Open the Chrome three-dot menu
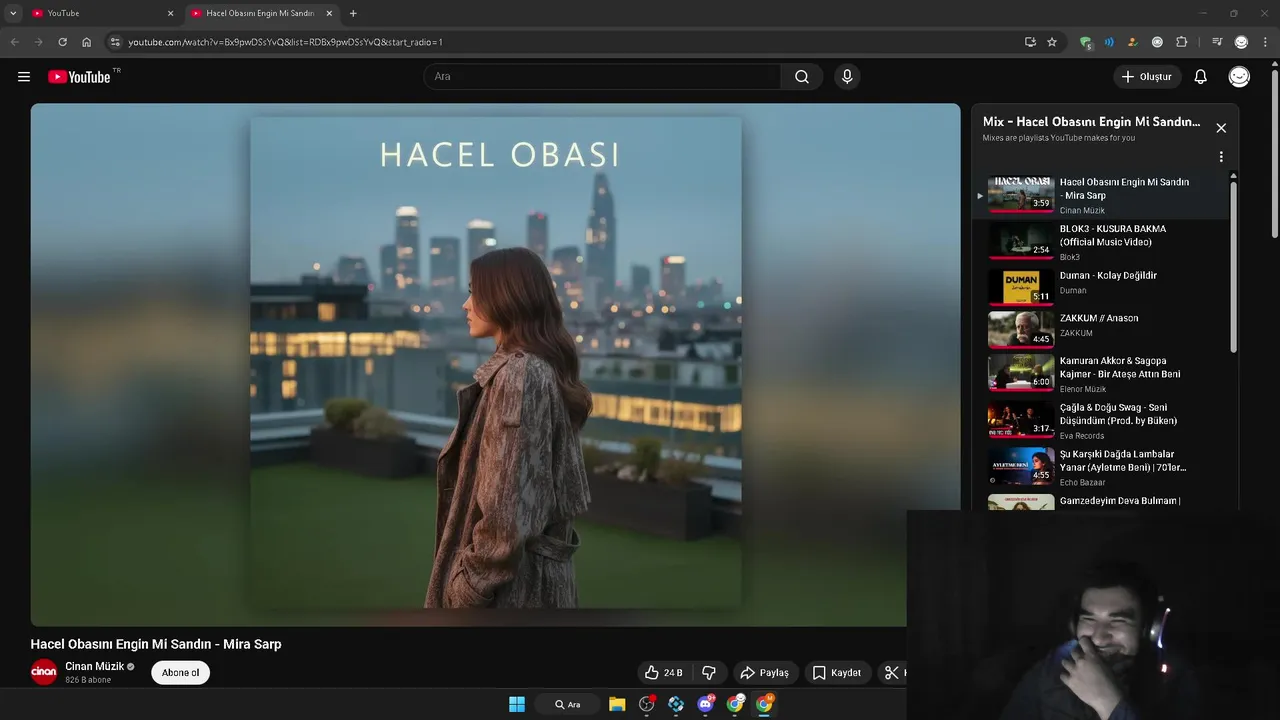This screenshot has height=720, width=1280. point(1266,42)
